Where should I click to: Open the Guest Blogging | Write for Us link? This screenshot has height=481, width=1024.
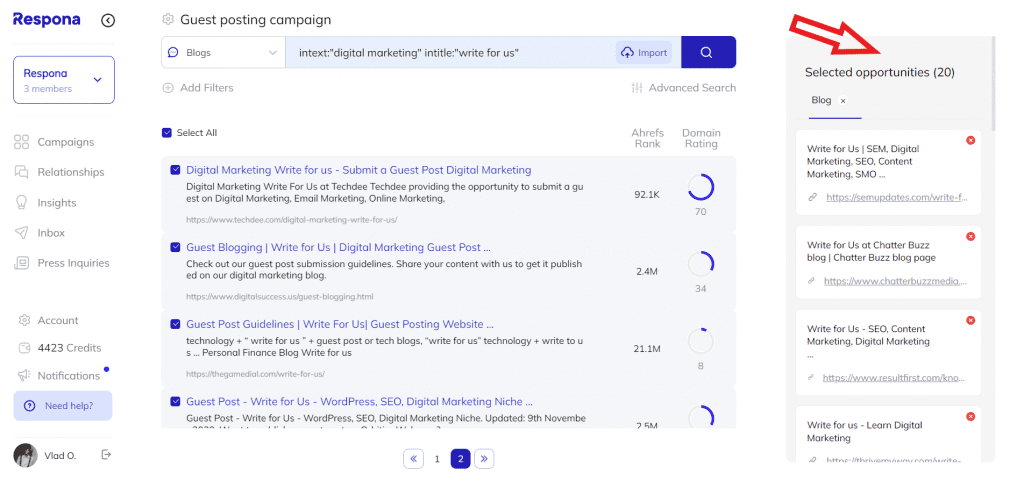(x=338, y=247)
